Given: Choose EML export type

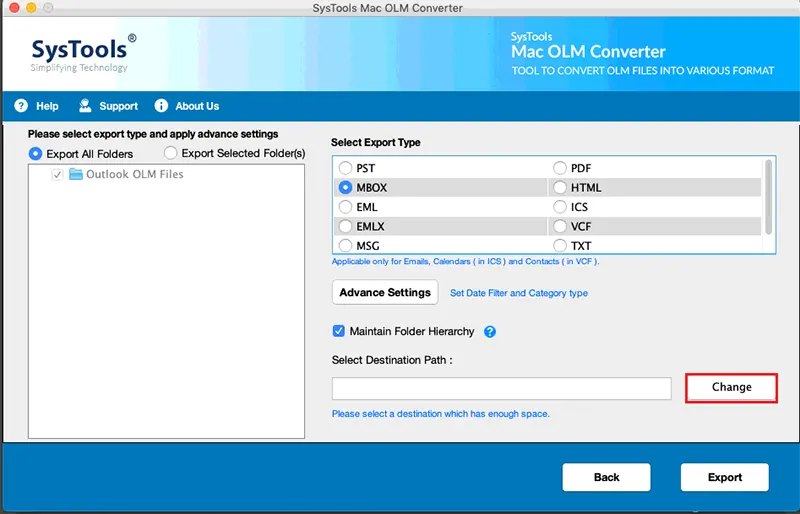Looking at the screenshot, I should click(345, 207).
